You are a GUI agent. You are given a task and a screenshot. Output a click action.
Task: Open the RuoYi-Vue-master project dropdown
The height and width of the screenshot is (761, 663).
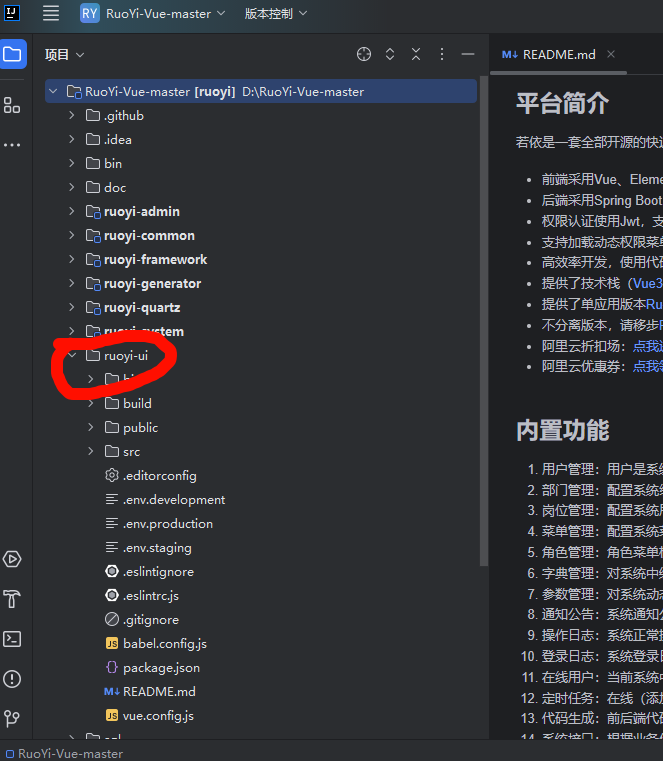tap(153, 14)
